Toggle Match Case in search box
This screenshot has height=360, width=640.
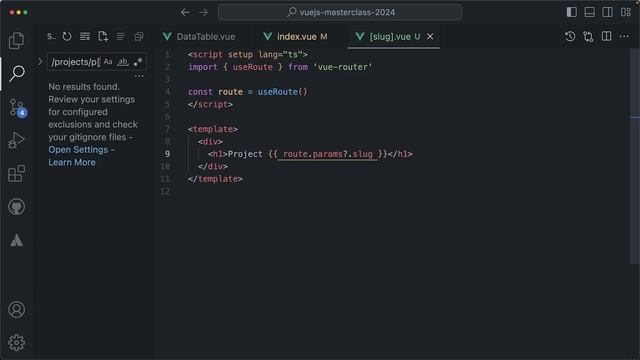click(x=108, y=62)
